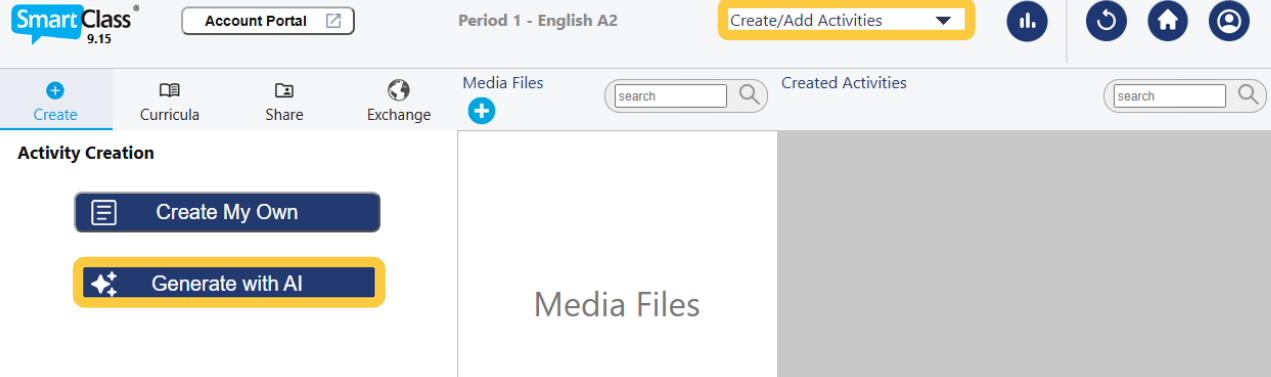Open the user profile icon
The height and width of the screenshot is (377, 1271).
point(1229,21)
